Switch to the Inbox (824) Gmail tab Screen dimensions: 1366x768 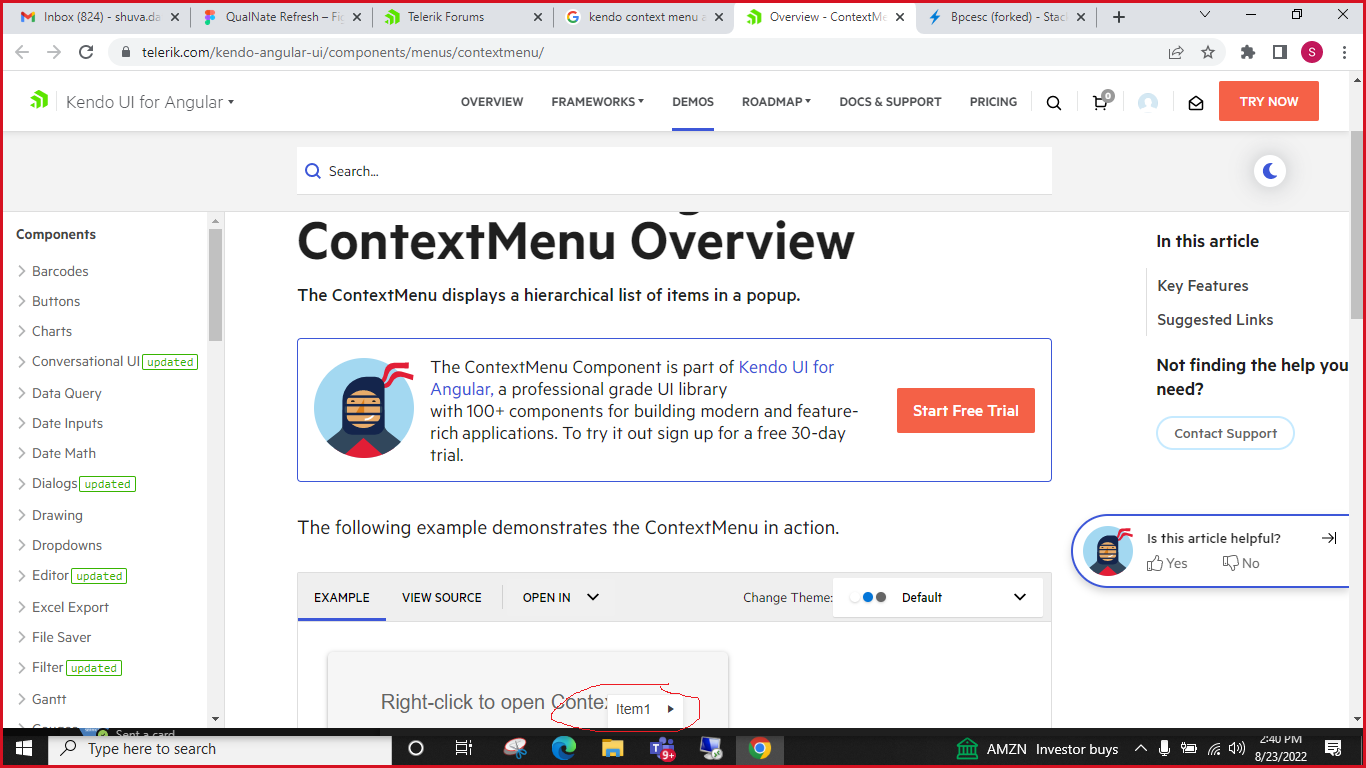(101, 17)
